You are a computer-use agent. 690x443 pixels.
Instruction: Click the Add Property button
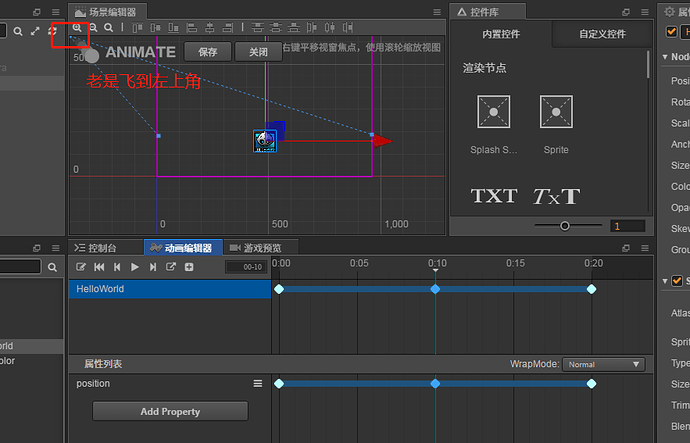pyautogui.click(x=170, y=411)
